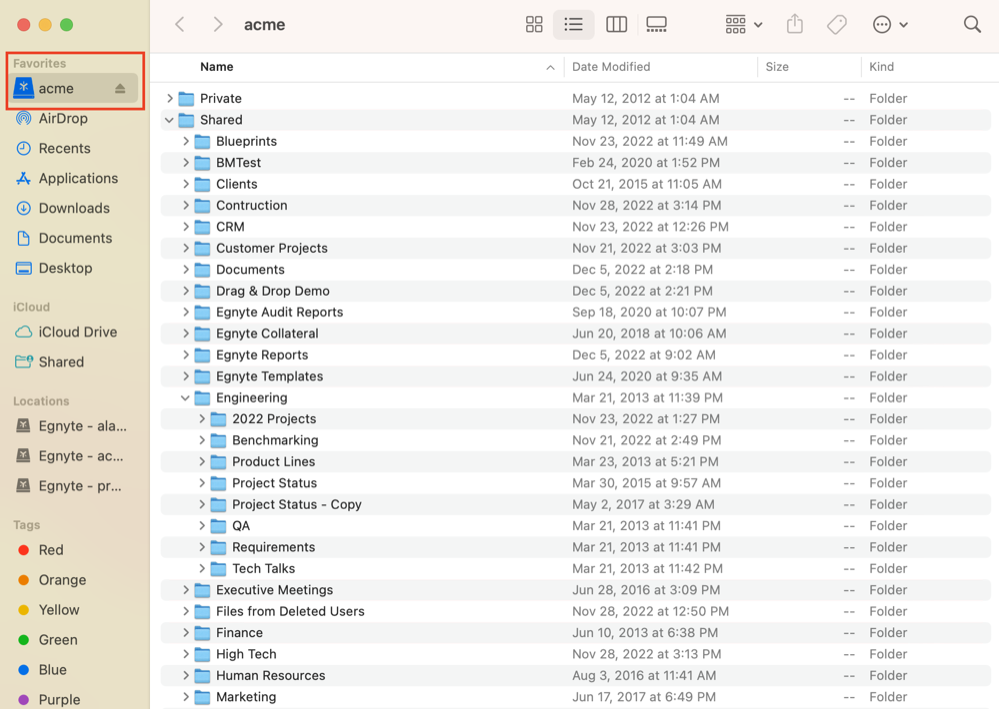Collapse the Shared folder
Viewport: 999px width, 709px height.
tap(169, 120)
